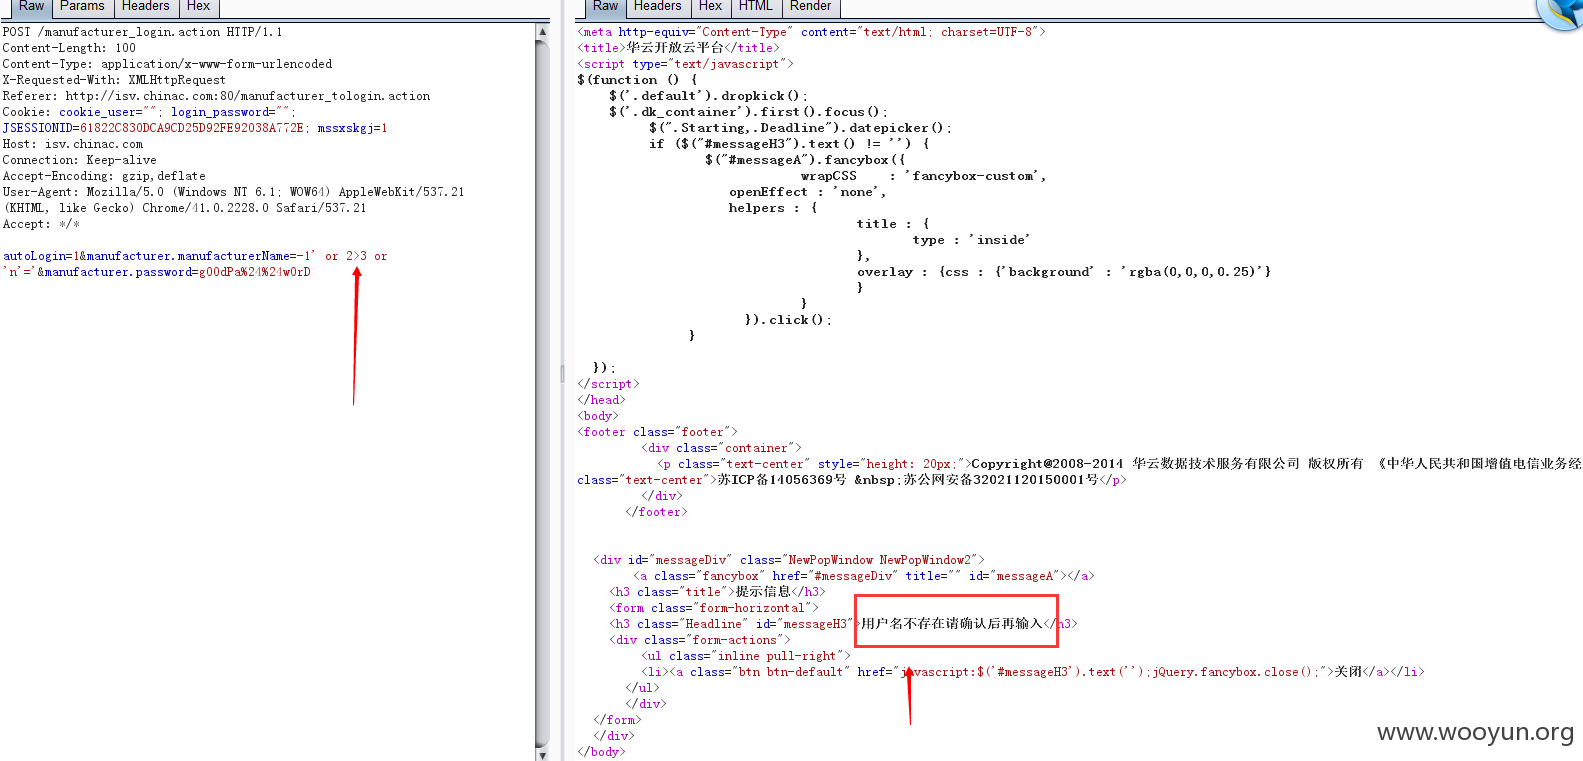Screen dimensions: 1583x761
Task: Click the POST /manufacturer_login.action request line
Action: (142, 32)
